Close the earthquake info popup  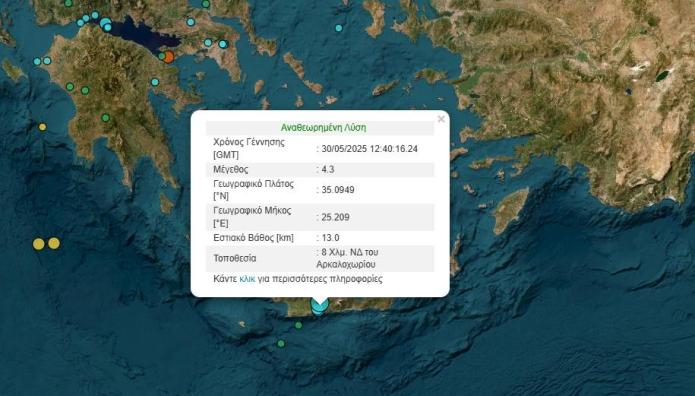tap(441, 119)
